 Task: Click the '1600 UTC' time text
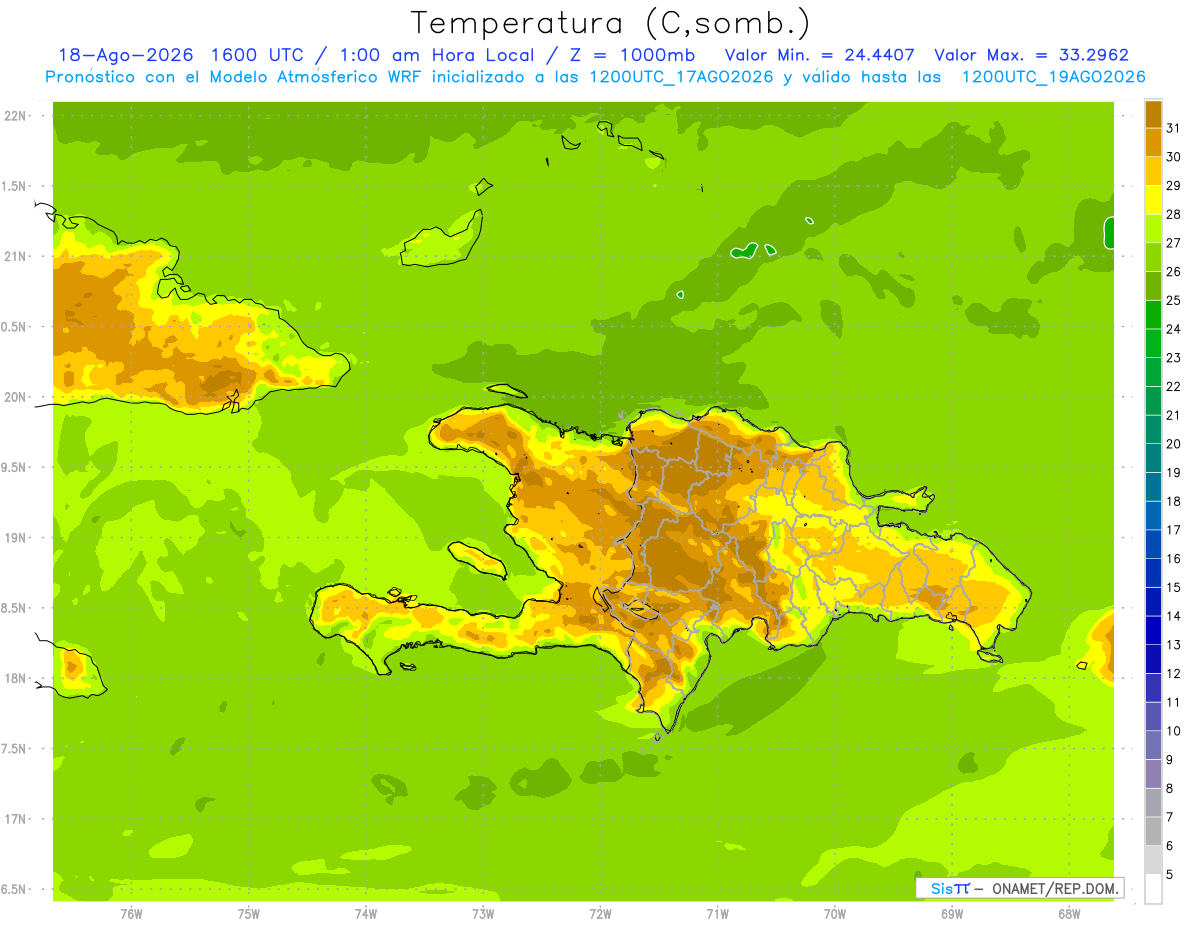coord(258,55)
